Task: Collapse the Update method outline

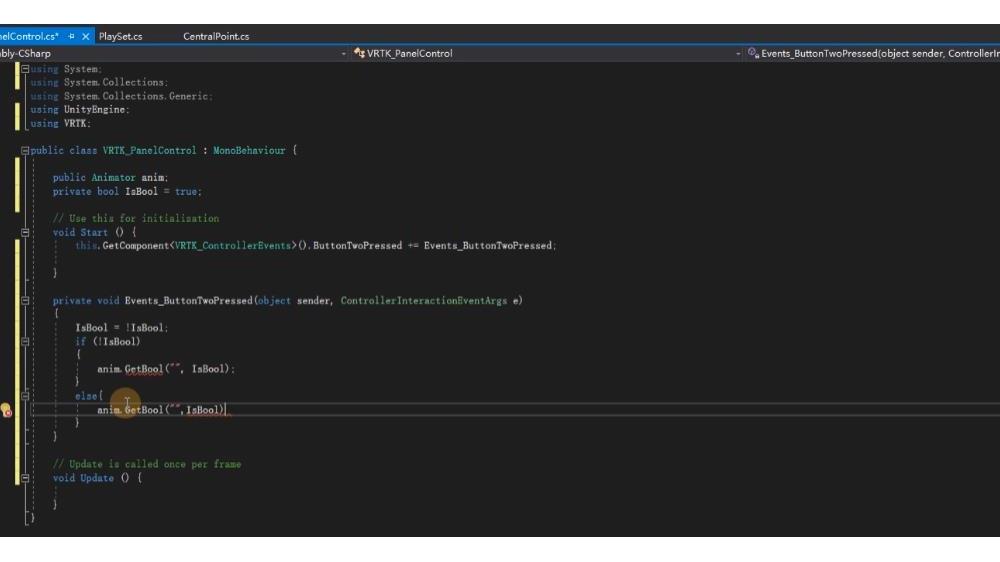Action: click(x=25, y=478)
